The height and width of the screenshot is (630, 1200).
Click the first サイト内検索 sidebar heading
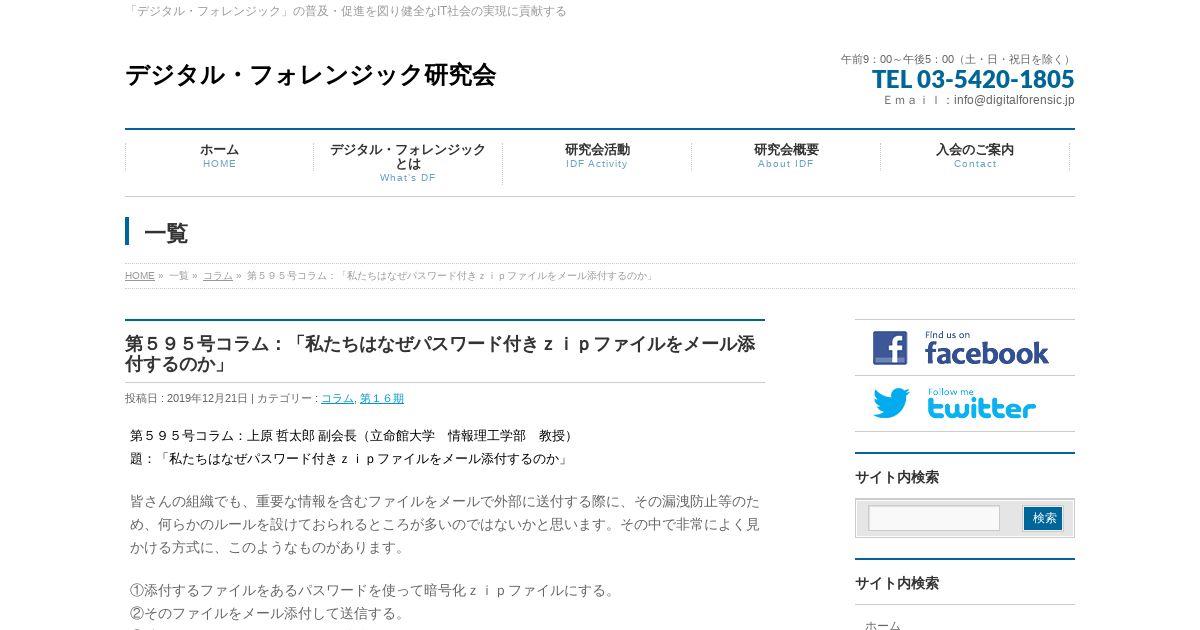click(x=897, y=477)
